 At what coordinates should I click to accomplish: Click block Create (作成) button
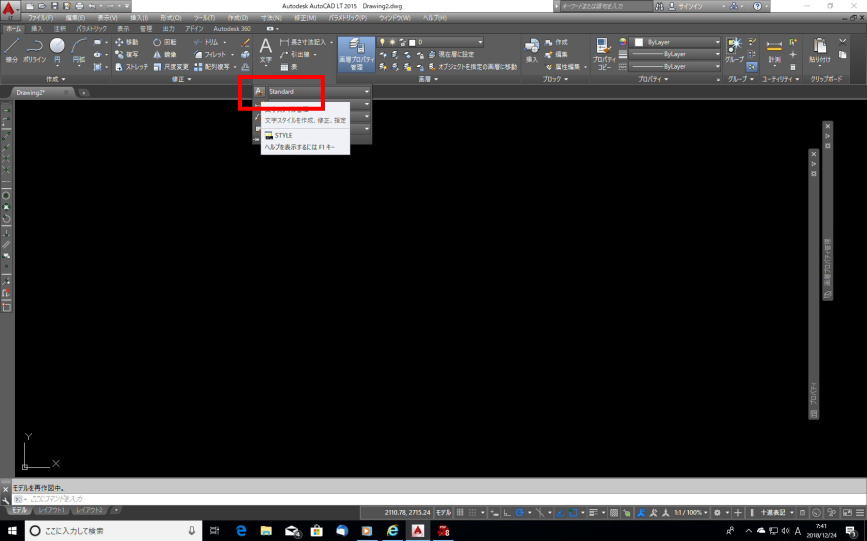[557, 42]
